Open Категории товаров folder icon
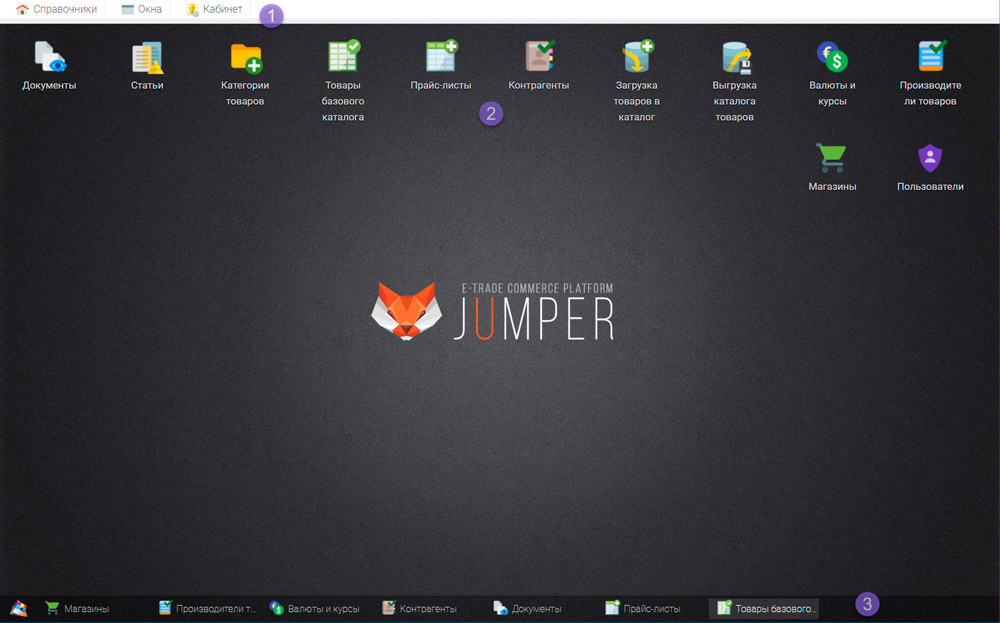Image resolution: width=1000 pixels, height=623 pixels. (245, 57)
